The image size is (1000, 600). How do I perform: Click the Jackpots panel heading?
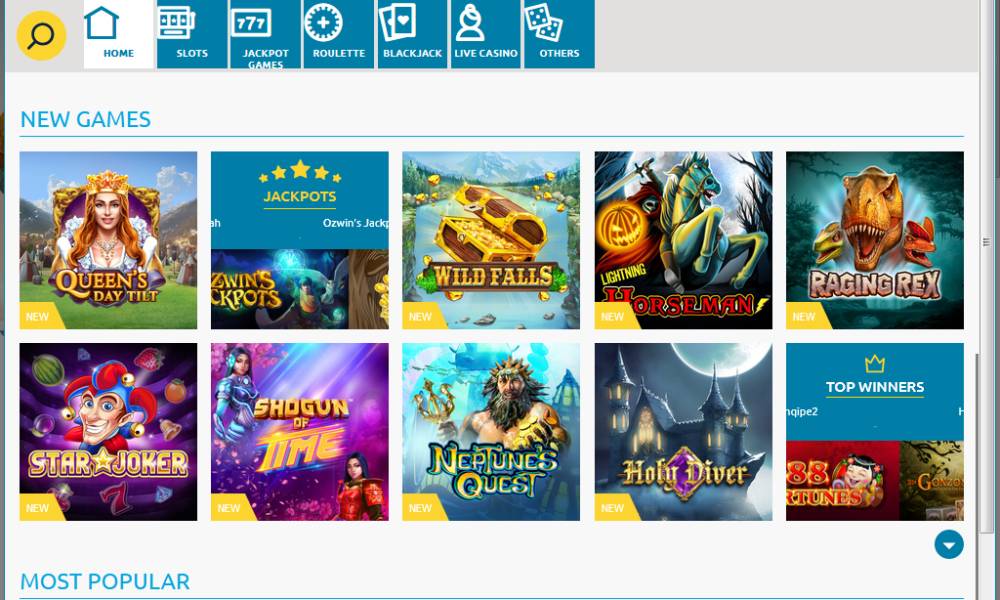coord(300,196)
